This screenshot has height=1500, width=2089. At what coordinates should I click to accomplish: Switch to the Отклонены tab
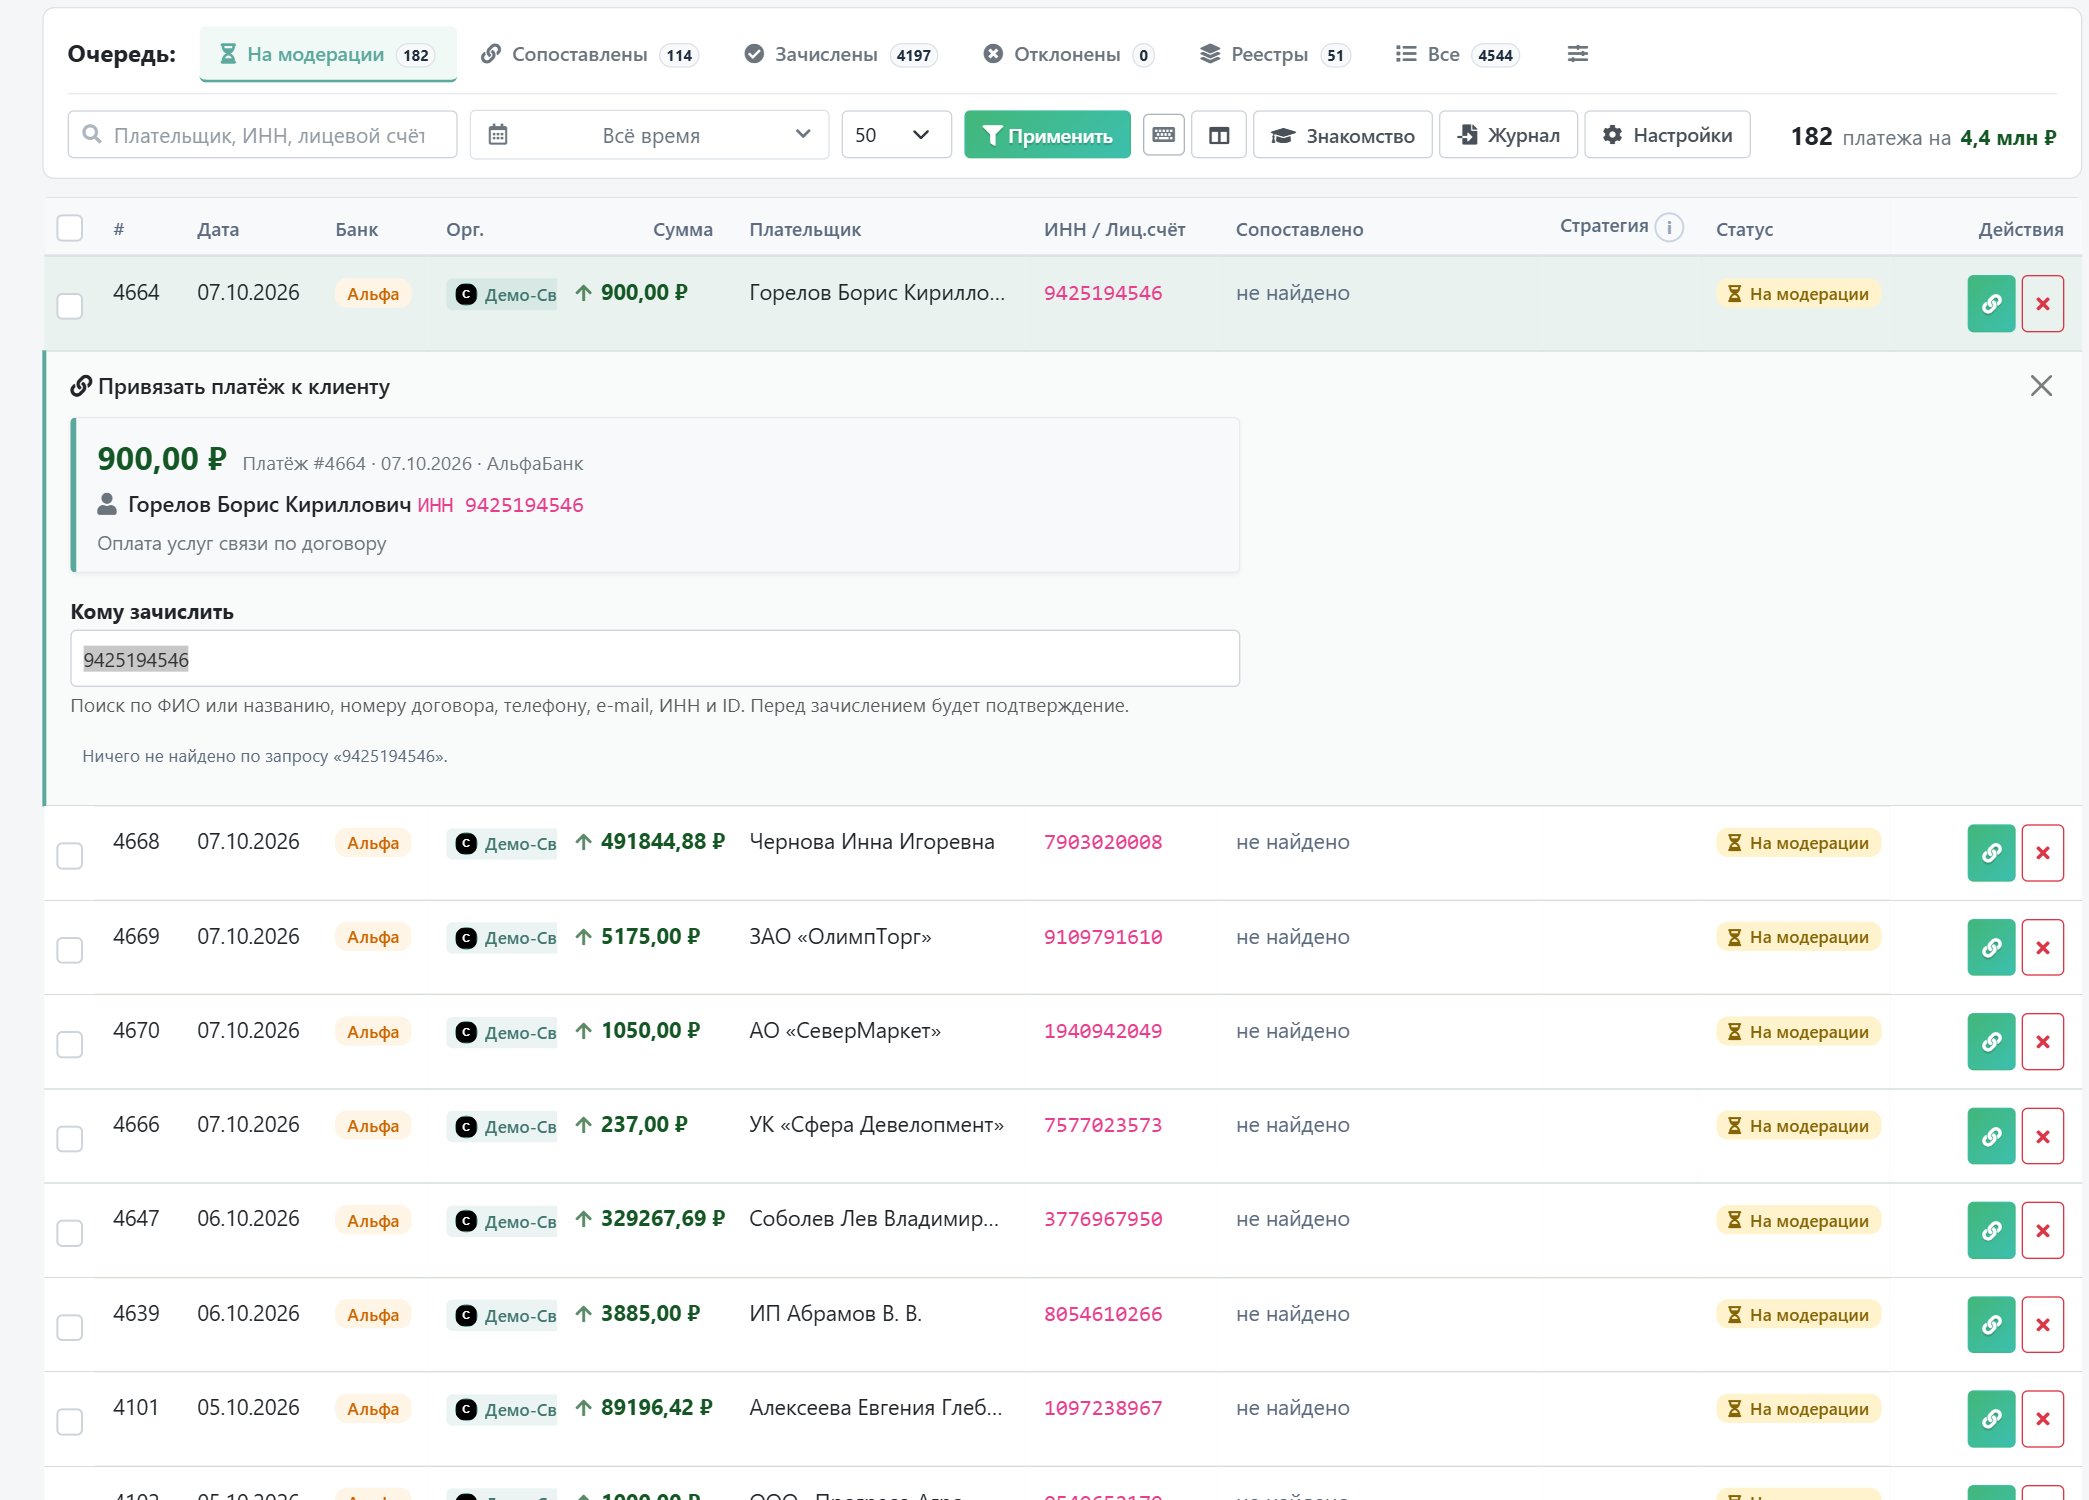tap(1068, 54)
